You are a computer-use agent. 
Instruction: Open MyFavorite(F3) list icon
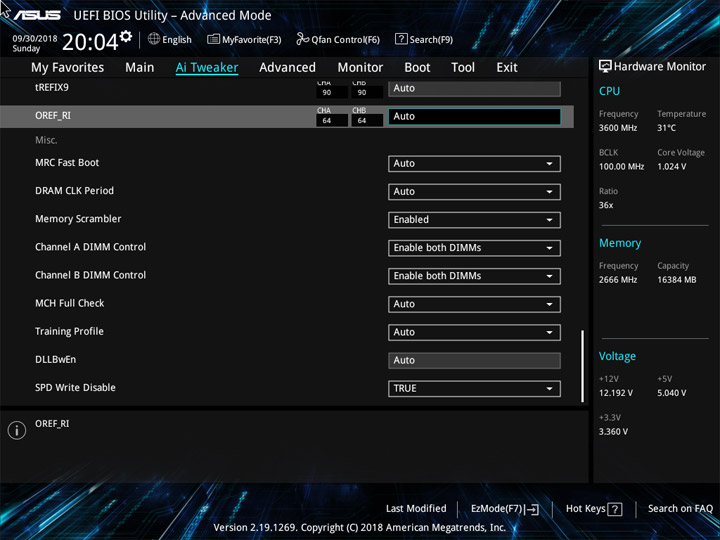click(213, 39)
